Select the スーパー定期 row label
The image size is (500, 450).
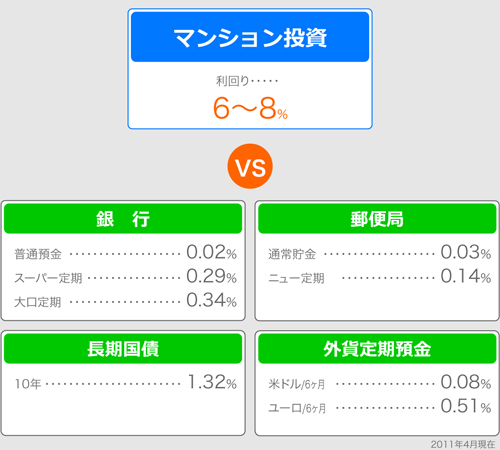point(48,278)
